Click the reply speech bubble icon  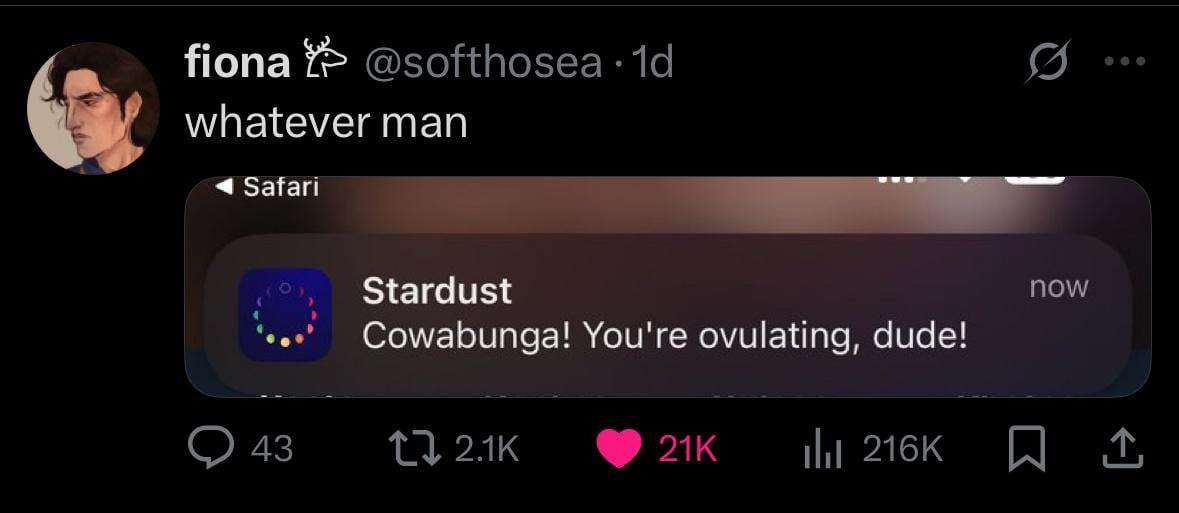pyautogui.click(x=211, y=448)
